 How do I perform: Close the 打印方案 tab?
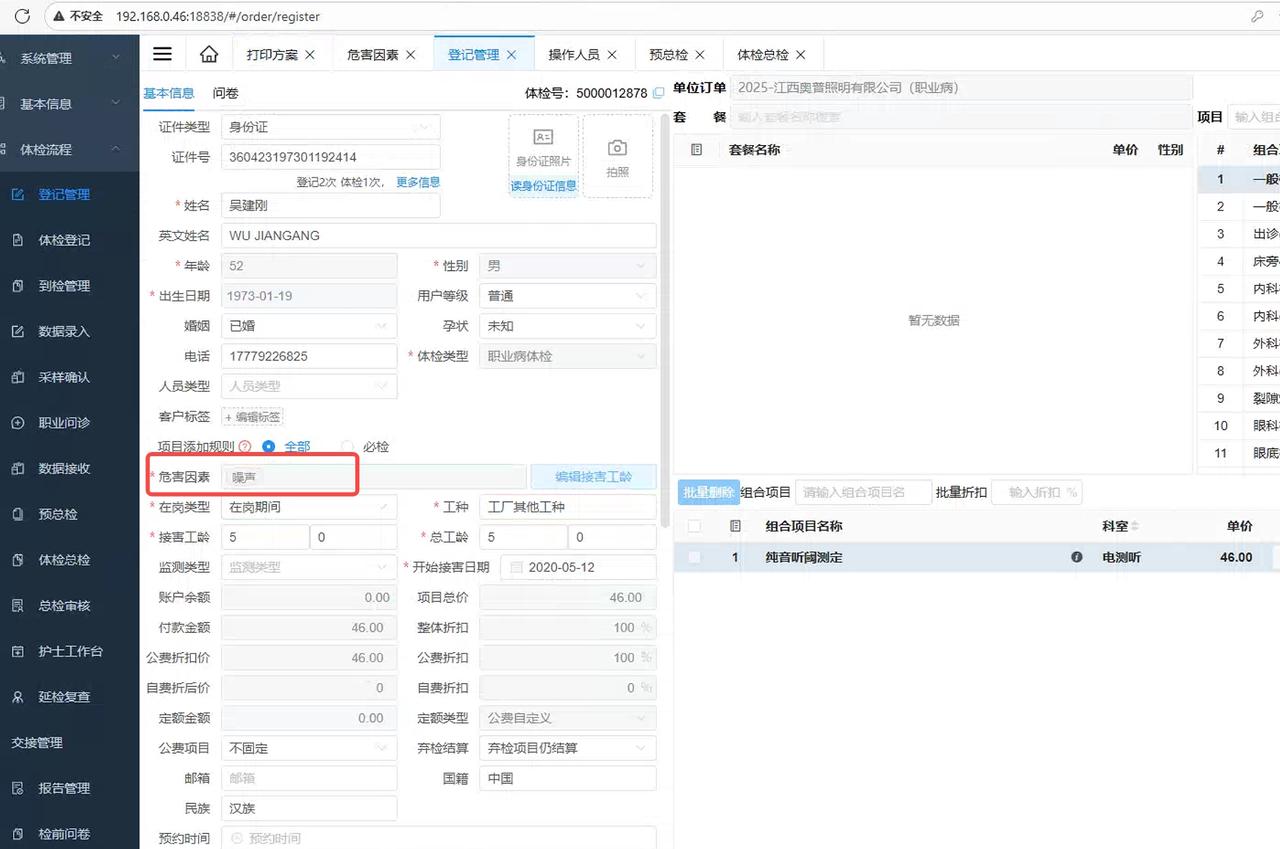310,55
